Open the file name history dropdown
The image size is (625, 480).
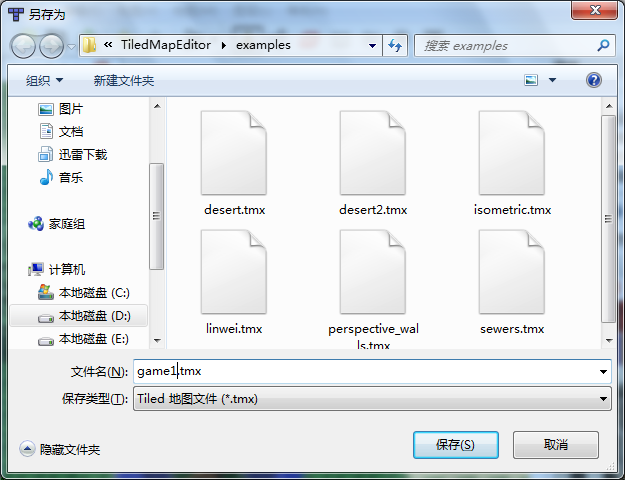point(603,372)
